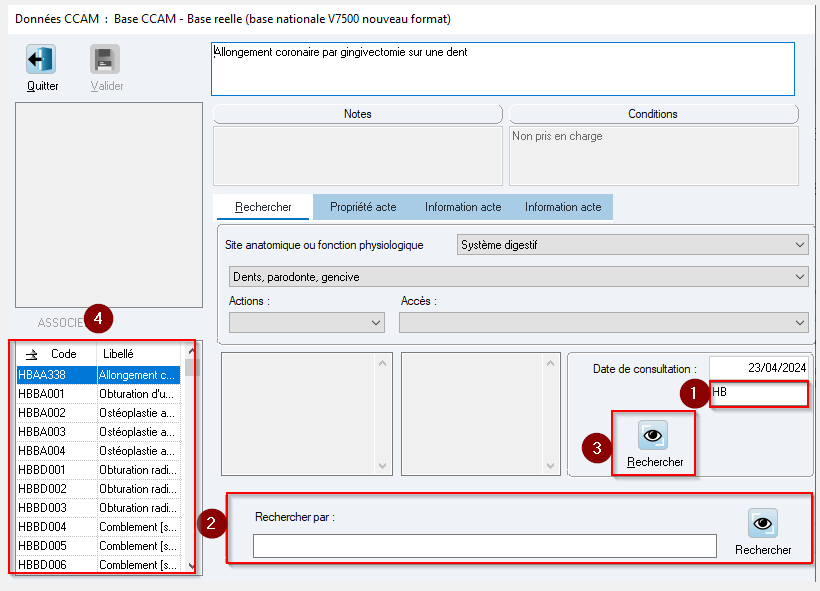Screen dimensions: 820x591
Task: Click the Quitter exit icon
Action: click(x=41, y=59)
